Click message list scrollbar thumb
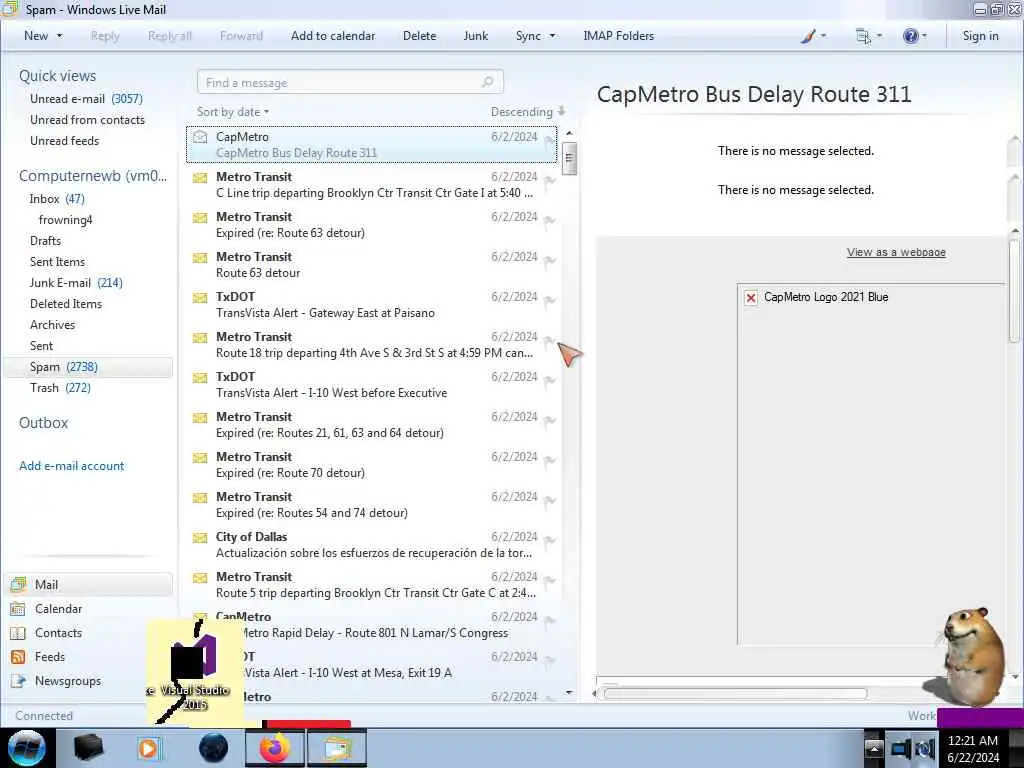Viewport: 1024px width, 768px height. pyautogui.click(x=569, y=158)
